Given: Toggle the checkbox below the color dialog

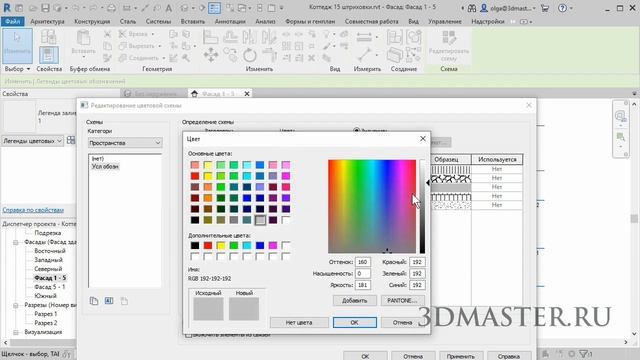Looking at the screenshot, I should tap(188, 335).
